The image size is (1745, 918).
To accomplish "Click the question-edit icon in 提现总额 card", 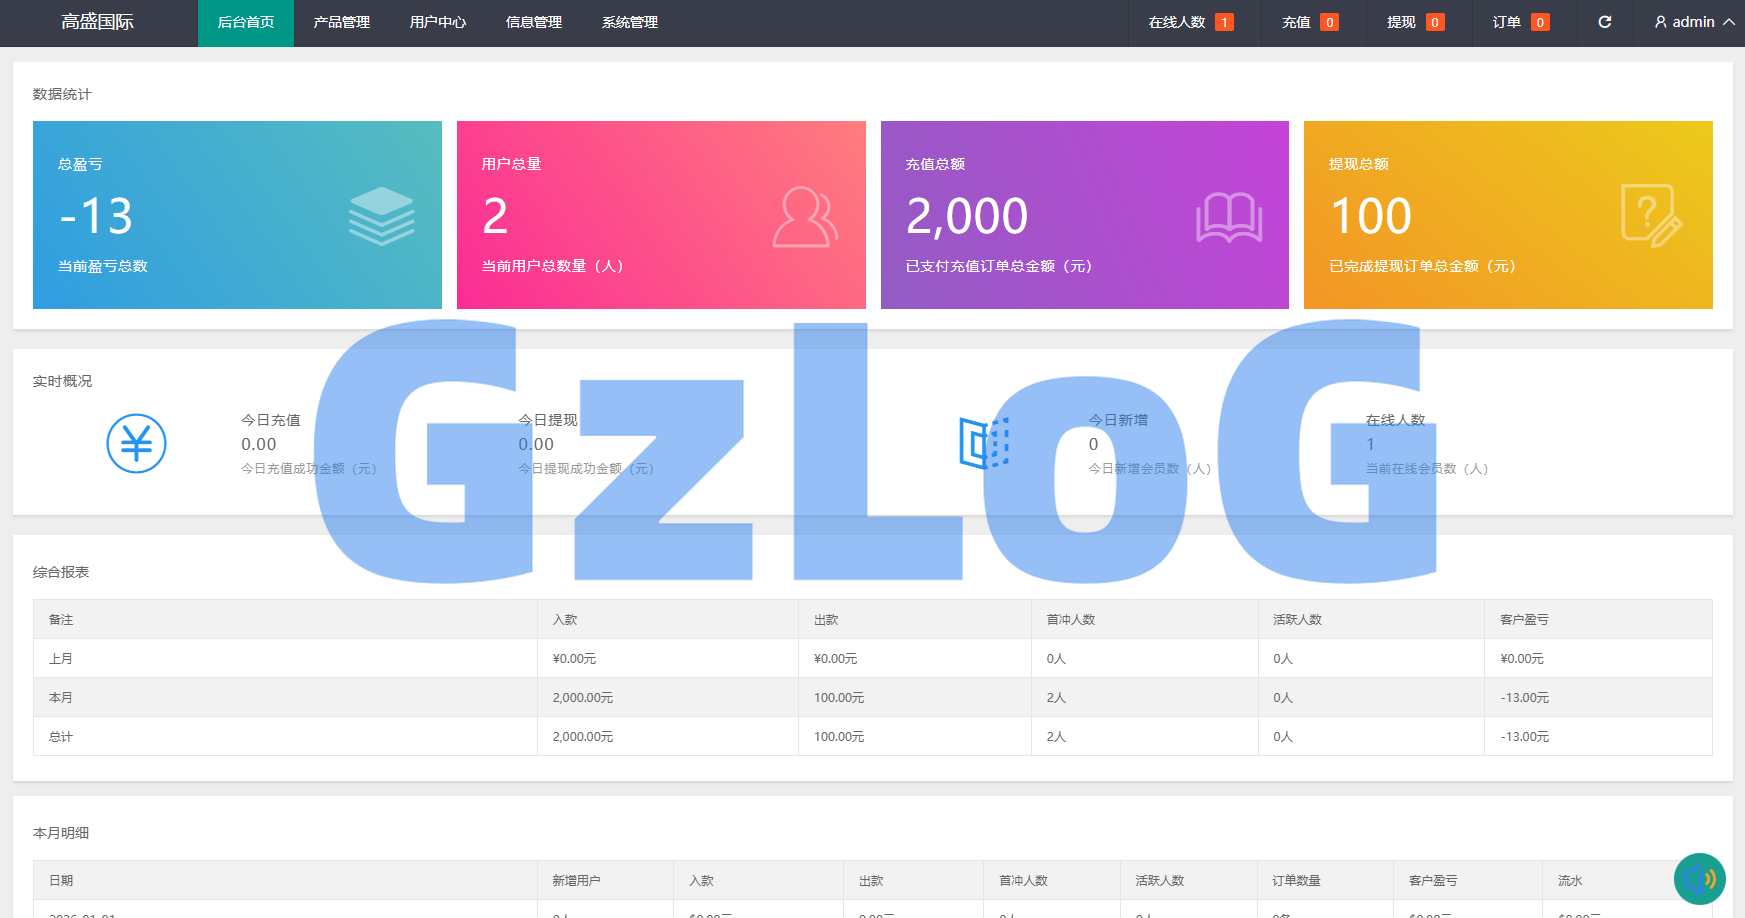I will 1651,216.
